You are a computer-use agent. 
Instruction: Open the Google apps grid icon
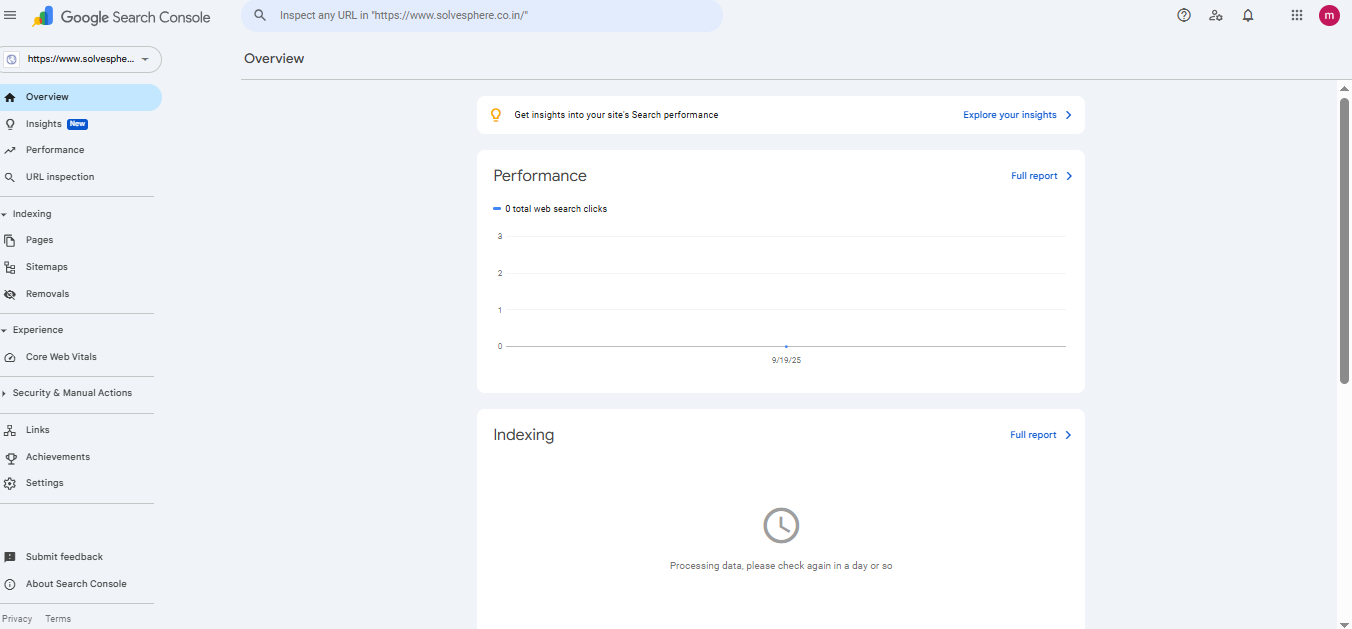1297,15
